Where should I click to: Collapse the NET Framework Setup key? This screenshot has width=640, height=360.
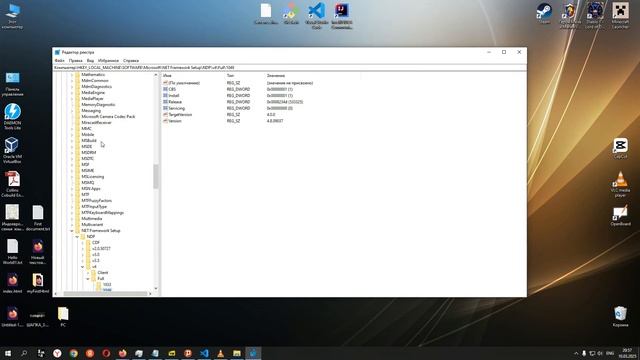[72, 231]
